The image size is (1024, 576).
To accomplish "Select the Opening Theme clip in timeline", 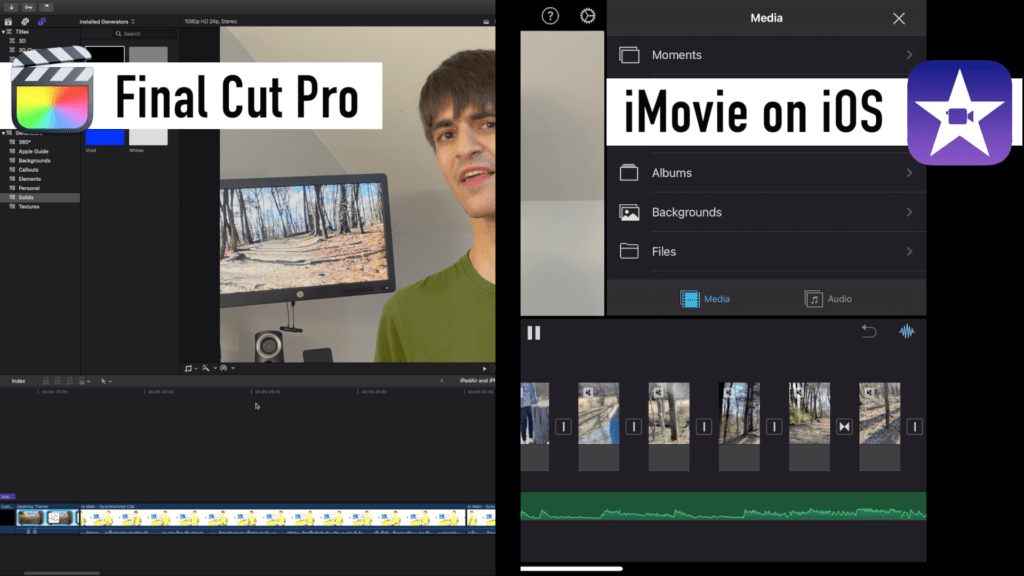I will click(x=47, y=518).
